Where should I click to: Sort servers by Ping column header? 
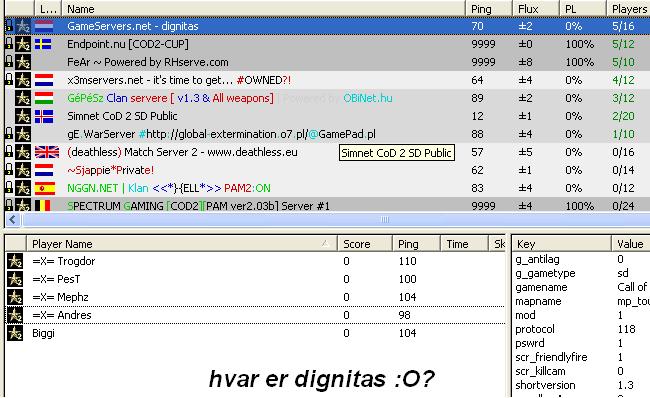[488, 9]
